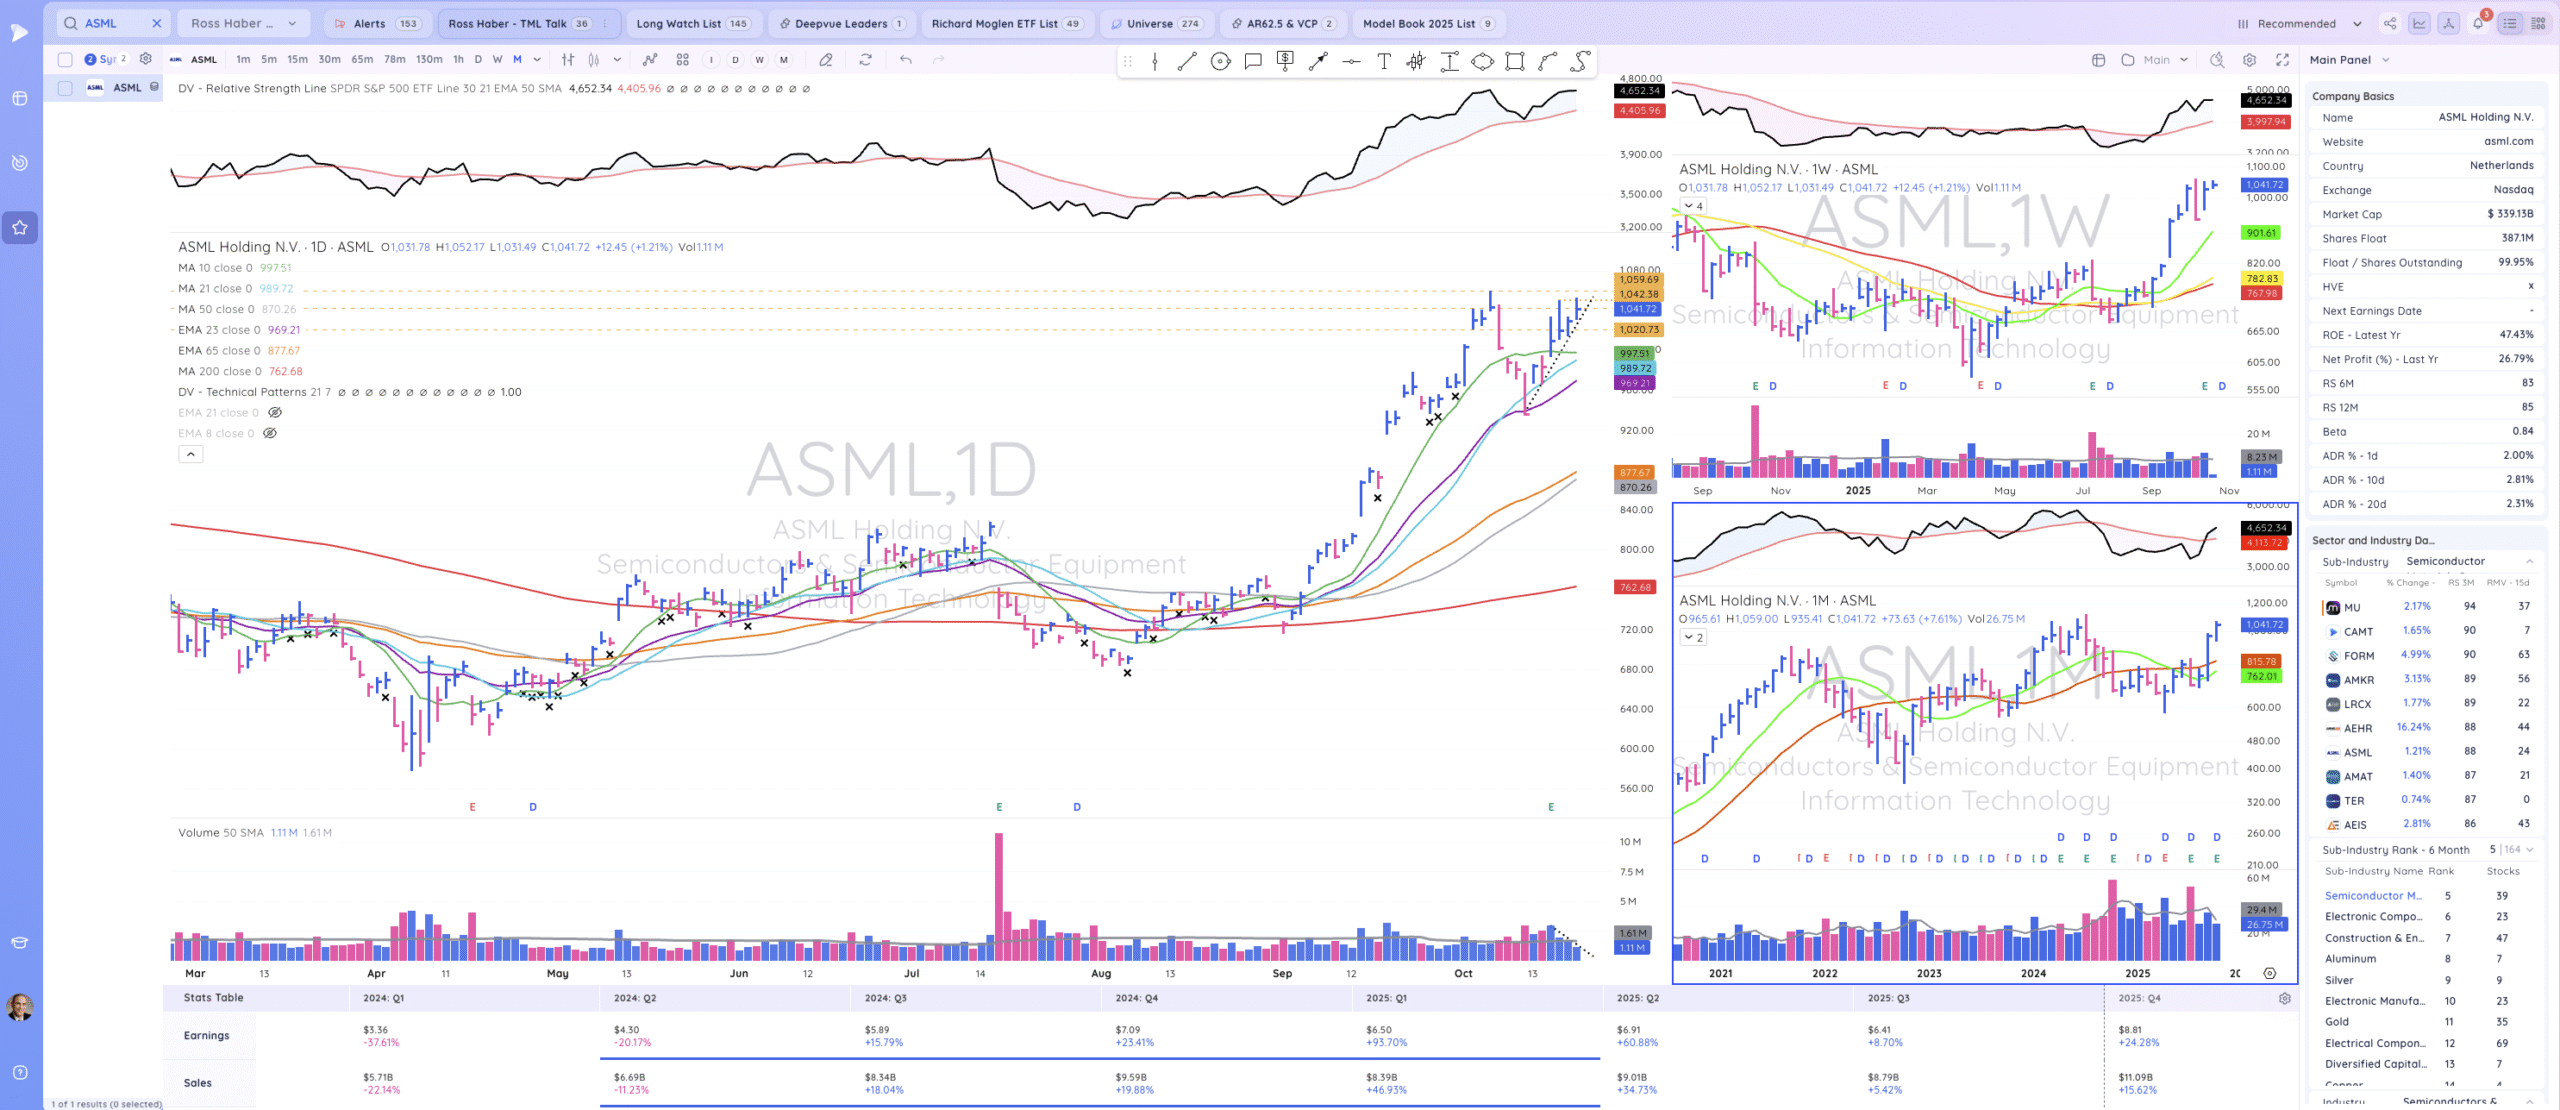Open the stats table settings gear
The image size is (2560, 1110).
[x=2285, y=998]
